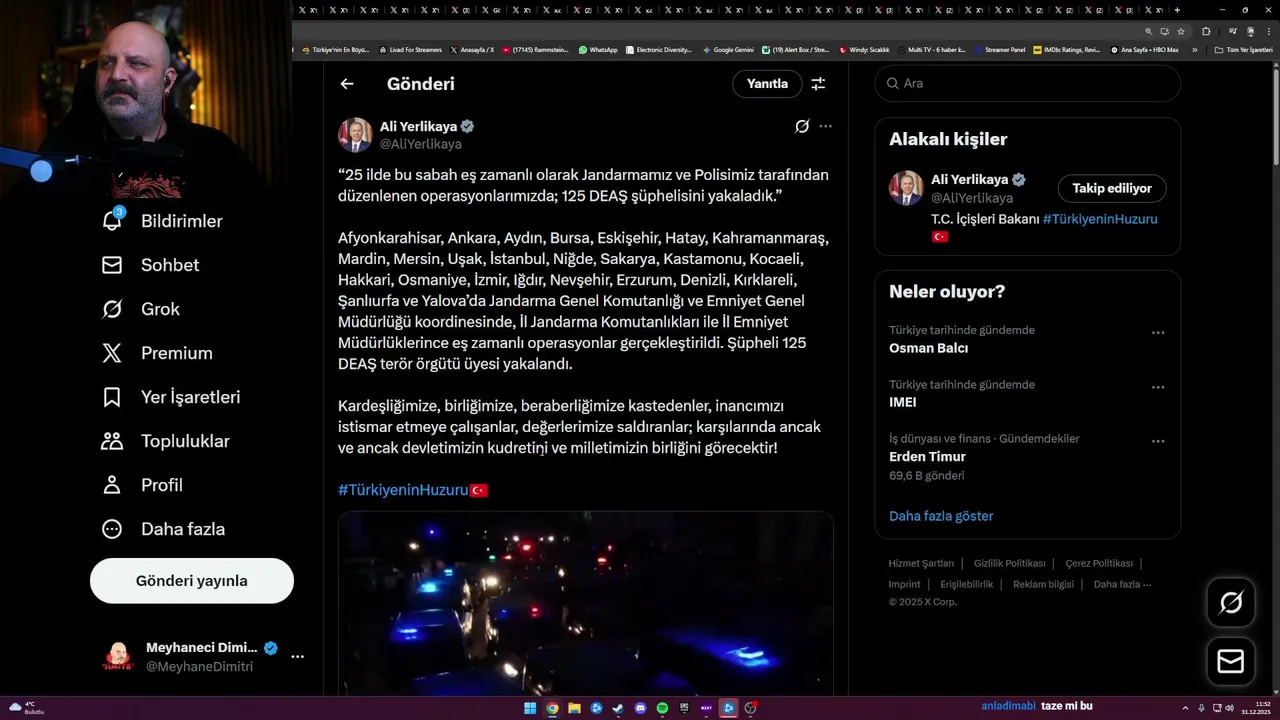This screenshot has width=1280, height=720.
Task: Open account menu dots beside Meyhaneci Dimitri
Action: pos(297,657)
